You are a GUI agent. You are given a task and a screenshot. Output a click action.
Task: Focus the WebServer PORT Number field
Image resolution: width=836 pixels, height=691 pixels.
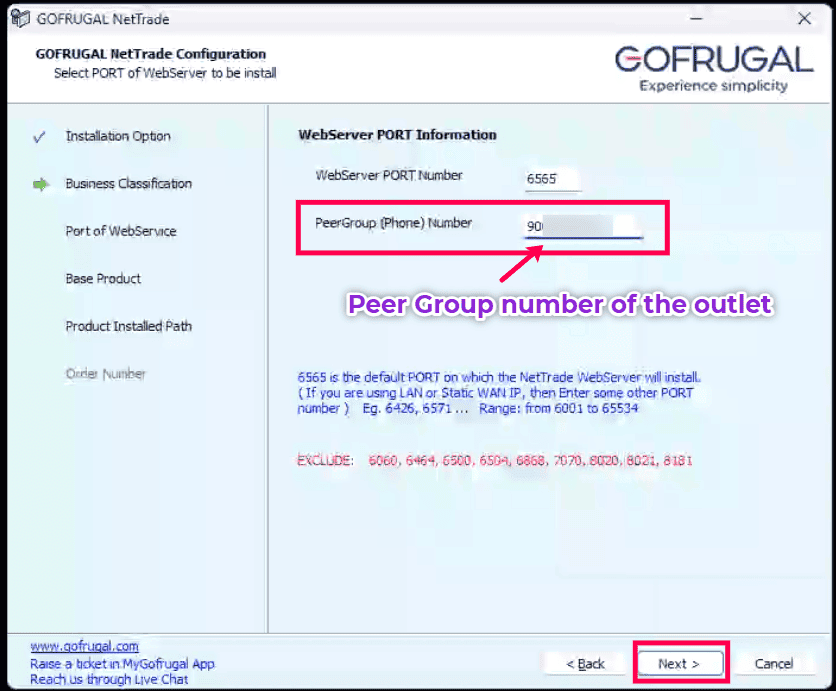click(x=552, y=179)
